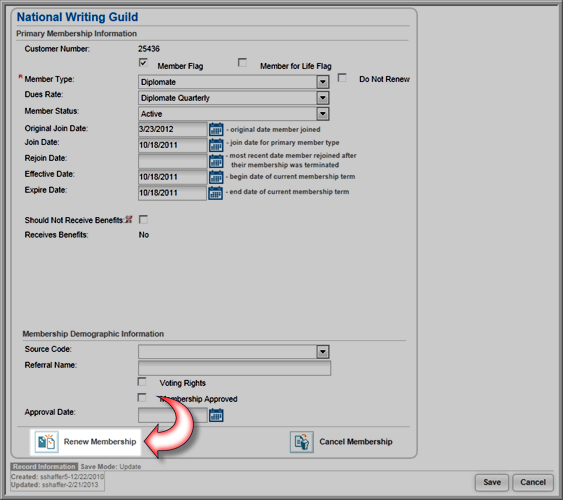Click the Join Date text field
Viewport: 563px width, 500px height.
[173, 145]
